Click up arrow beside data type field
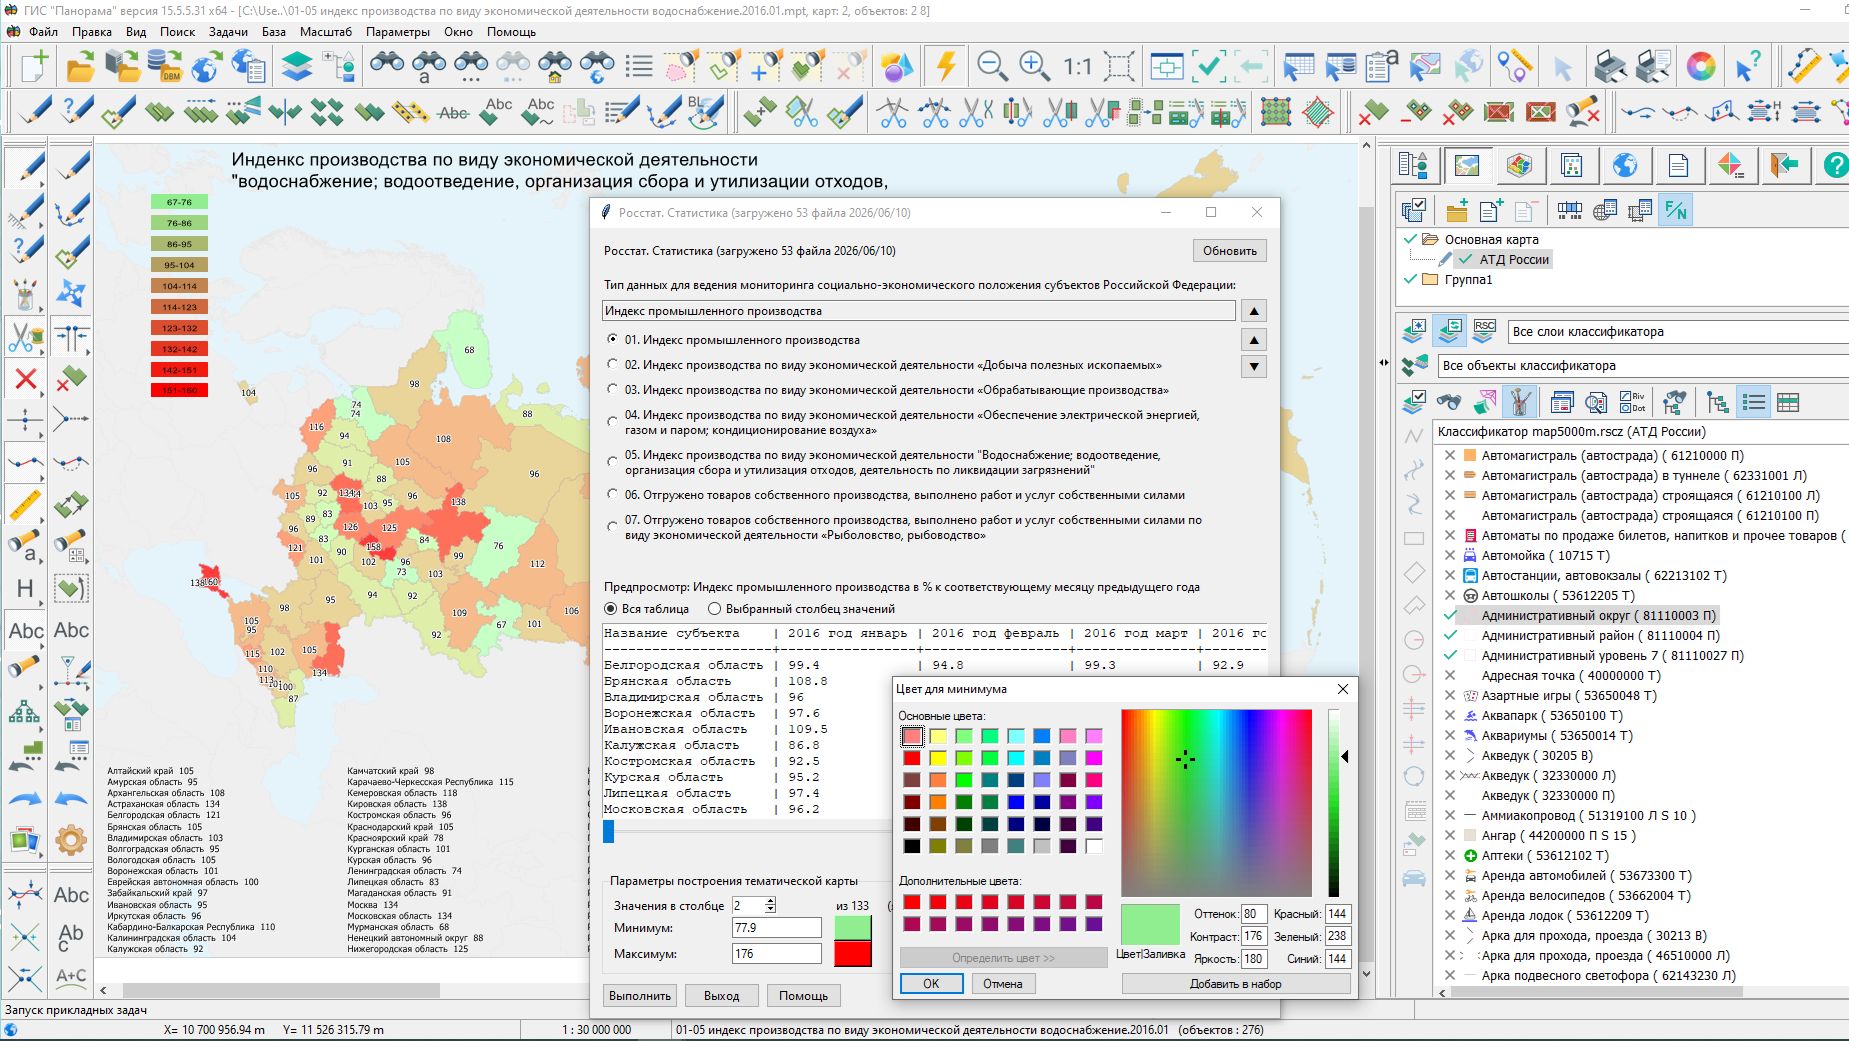This screenshot has width=1849, height=1041. 1254,311
